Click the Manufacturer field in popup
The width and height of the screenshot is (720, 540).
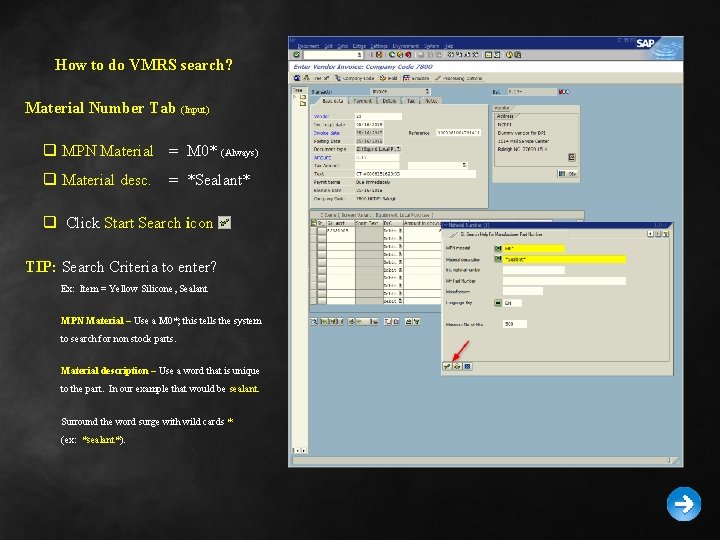click(x=523, y=291)
